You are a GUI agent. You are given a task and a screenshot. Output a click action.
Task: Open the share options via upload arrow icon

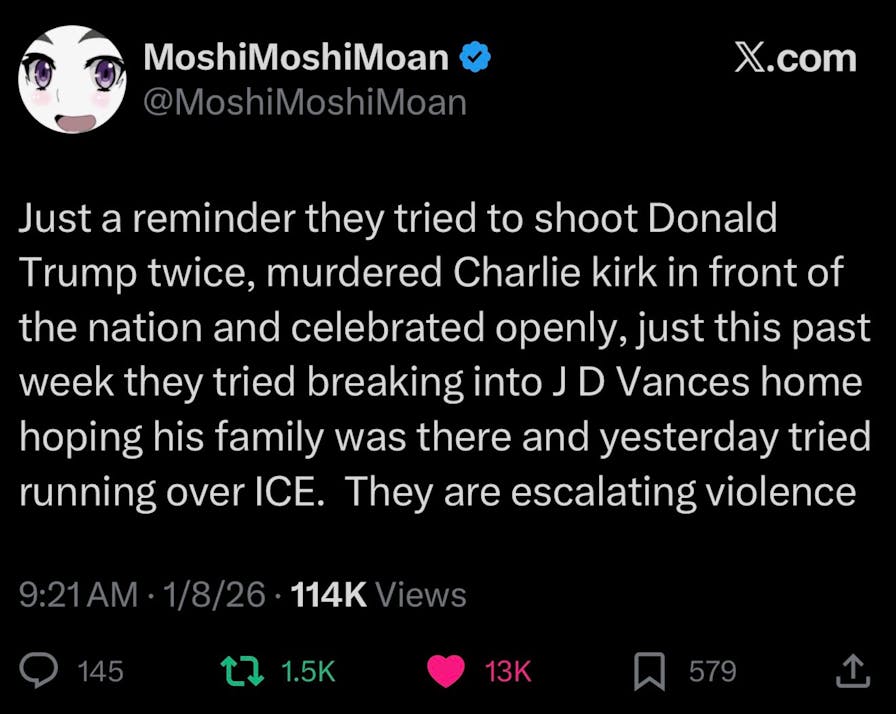pyautogui.click(x=849, y=670)
